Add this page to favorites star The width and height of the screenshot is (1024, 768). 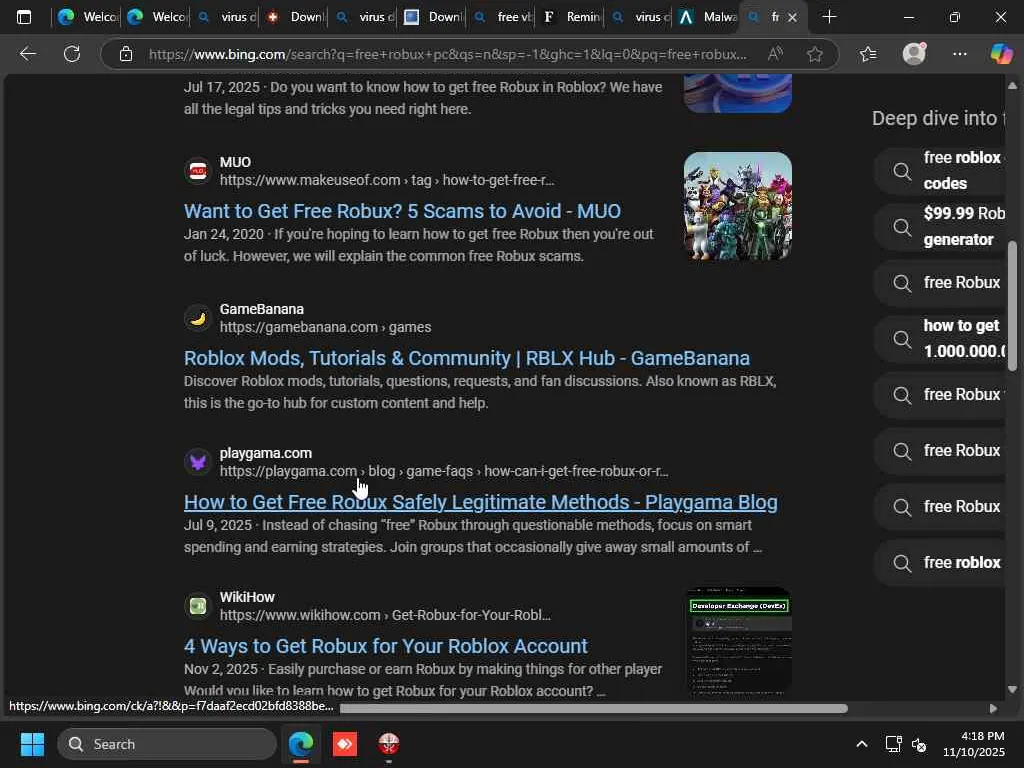[814, 54]
